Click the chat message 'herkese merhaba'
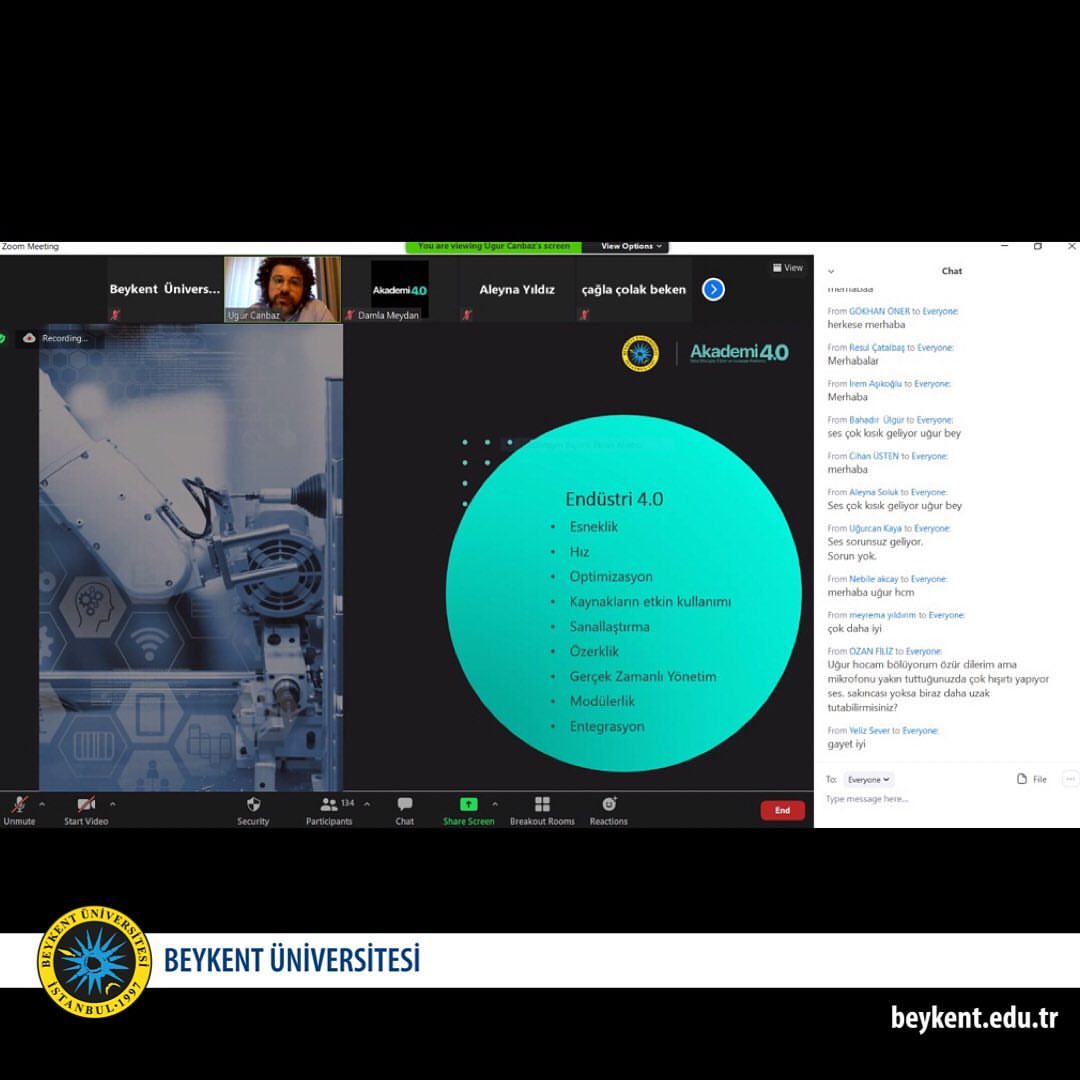Screen dimensions: 1080x1080 point(866,324)
